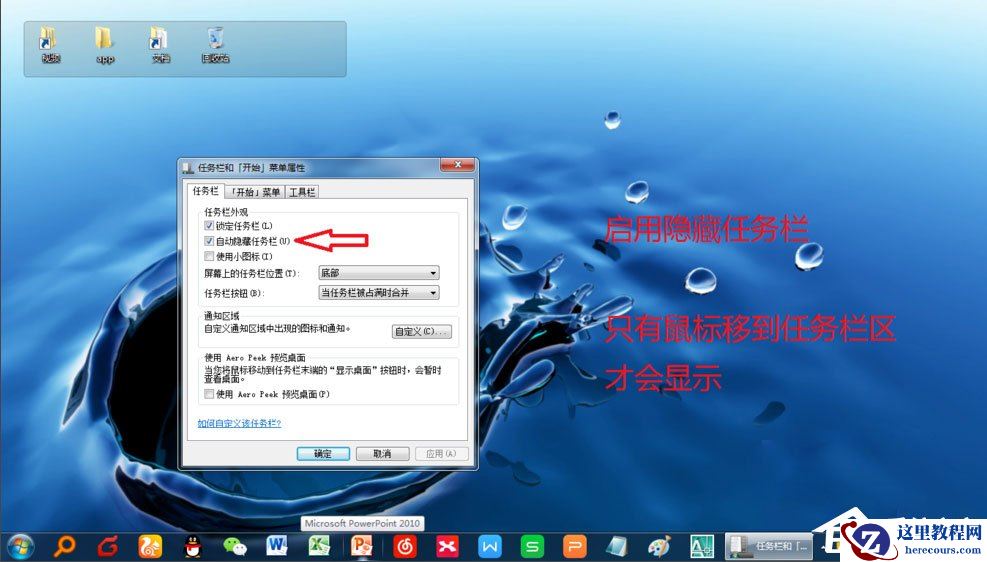Select the 文档 shortcut folder on desktop
Viewport: 987px width, 562px height.
tap(160, 44)
